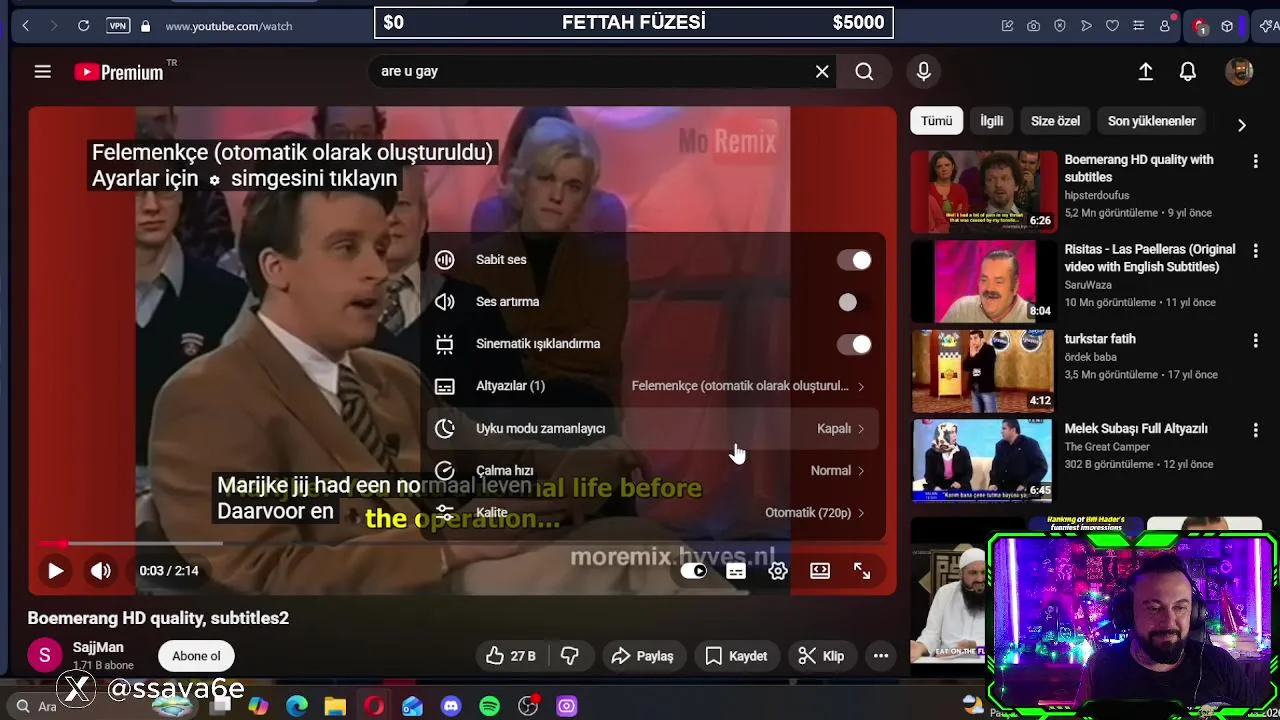Open Çalma hızı submenu
The width and height of the screenshot is (1280, 720).
point(655,470)
